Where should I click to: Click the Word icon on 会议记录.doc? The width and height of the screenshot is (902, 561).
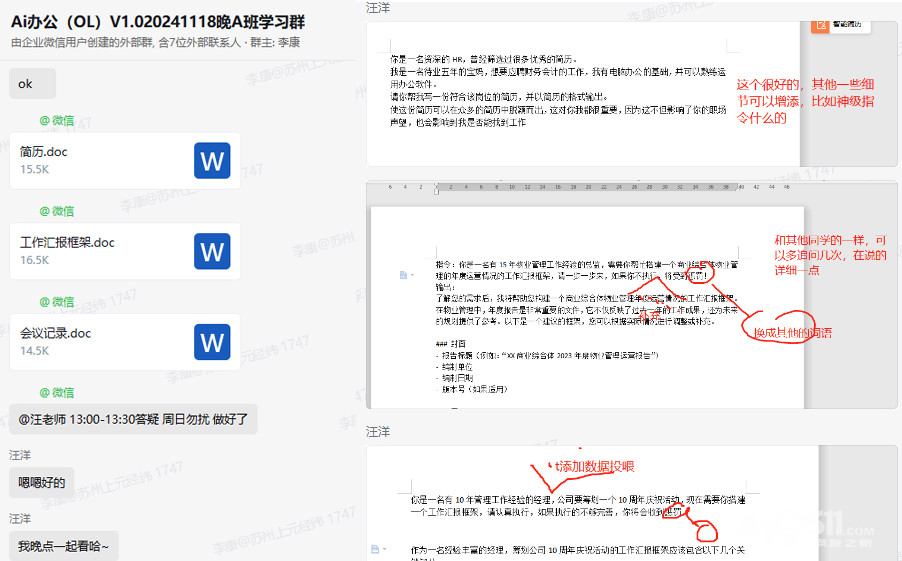212,342
